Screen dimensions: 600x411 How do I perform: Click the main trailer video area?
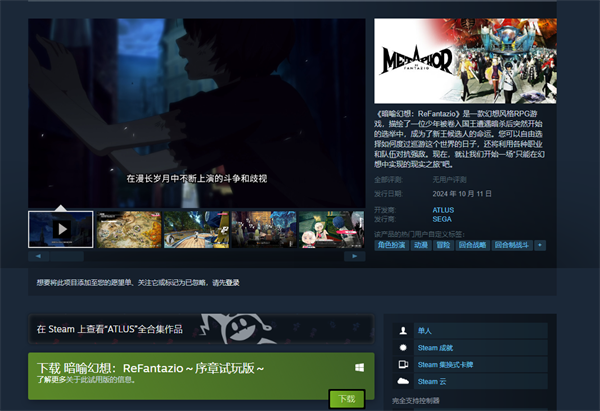(197, 113)
